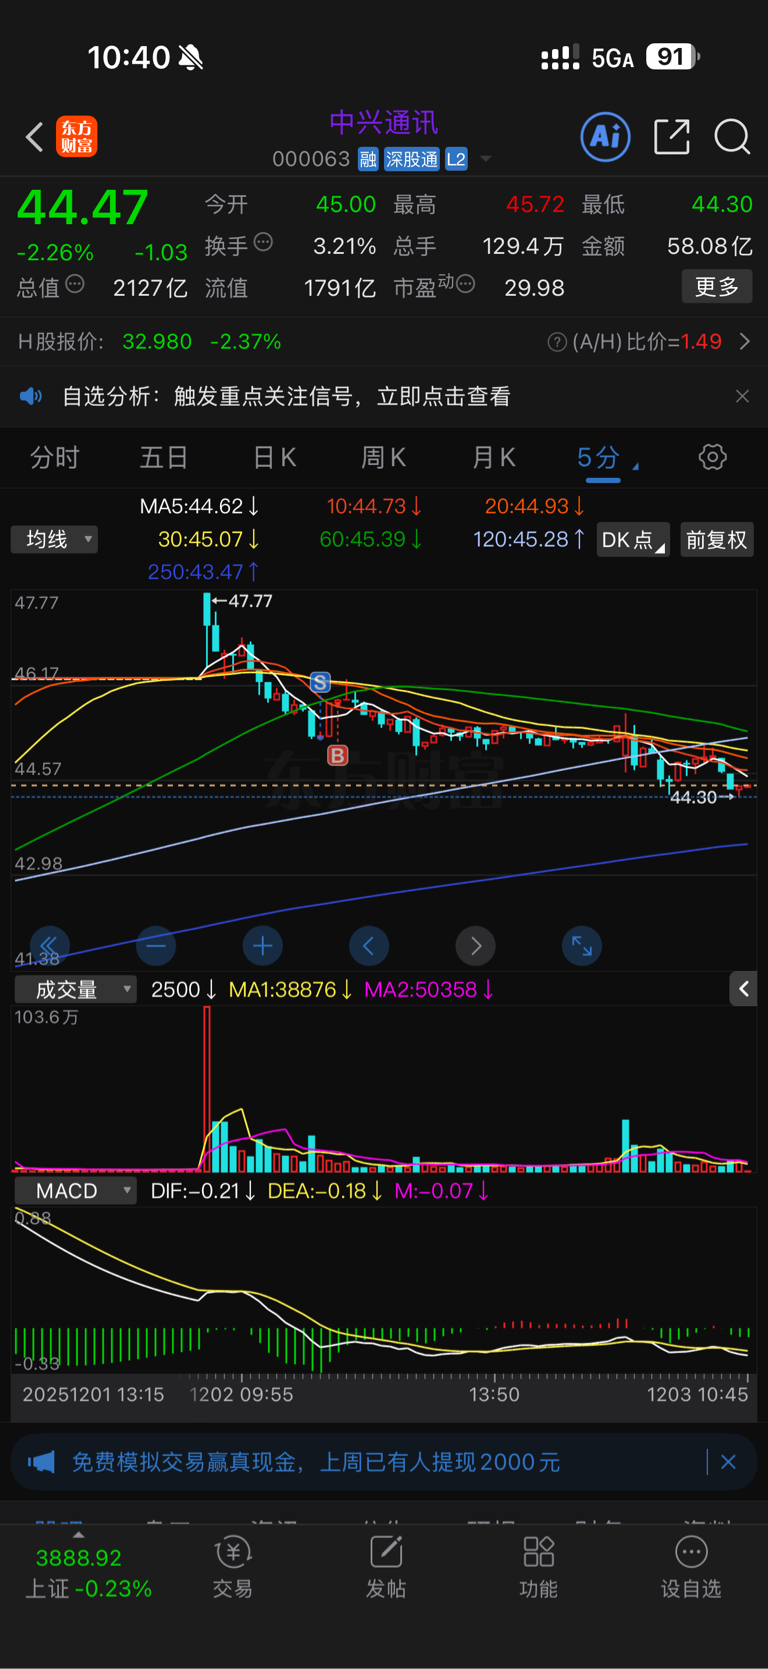
Task: Open 市盈 info circle icon
Action: pyautogui.click(x=465, y=285)
